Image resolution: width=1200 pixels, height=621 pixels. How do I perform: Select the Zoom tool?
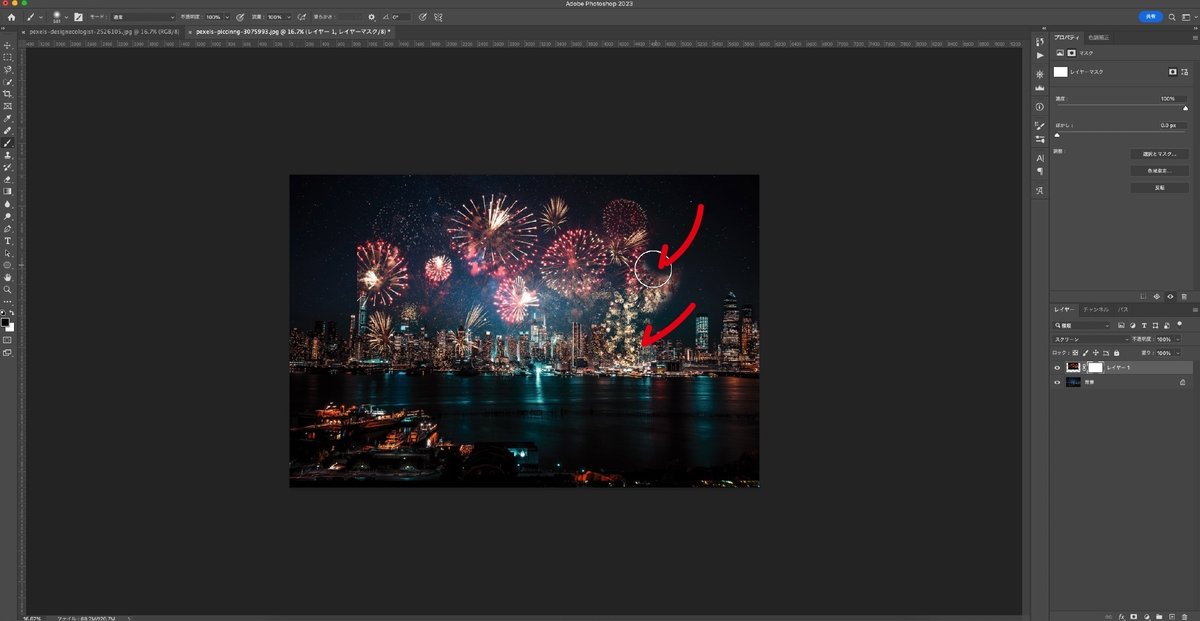tap(8, 289)
